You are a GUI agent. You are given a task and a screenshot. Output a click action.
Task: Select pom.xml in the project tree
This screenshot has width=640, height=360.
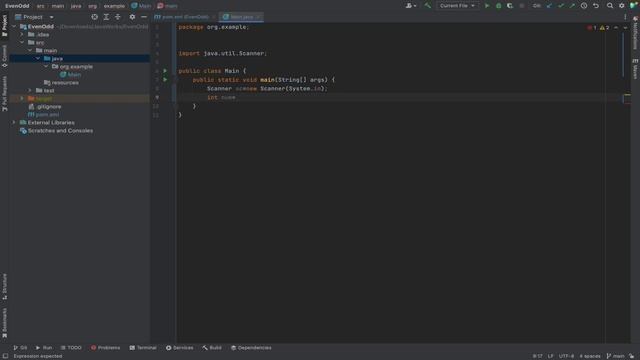coord(43,115)
